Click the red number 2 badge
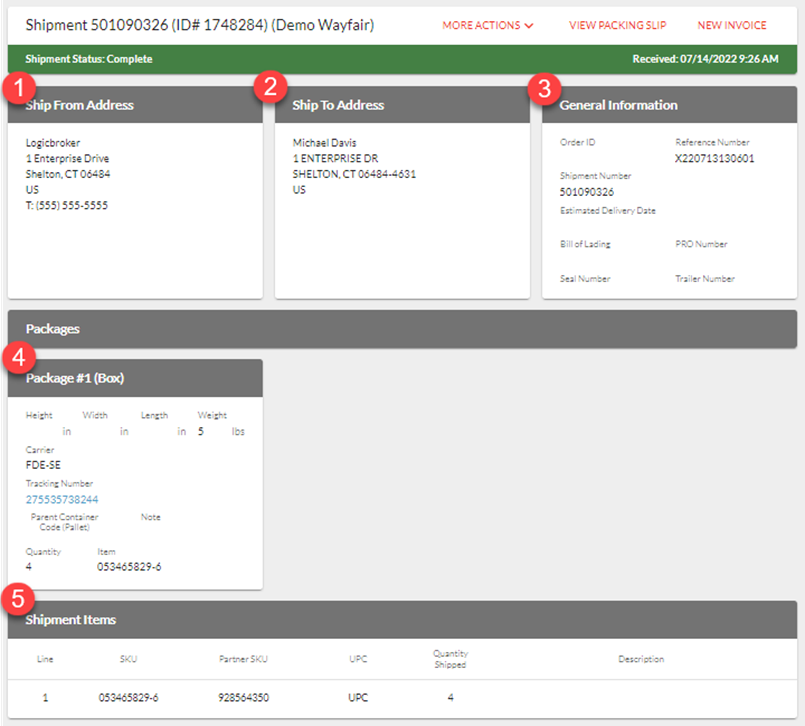Viewport: 805px width, 726px height. click(270, 87)
